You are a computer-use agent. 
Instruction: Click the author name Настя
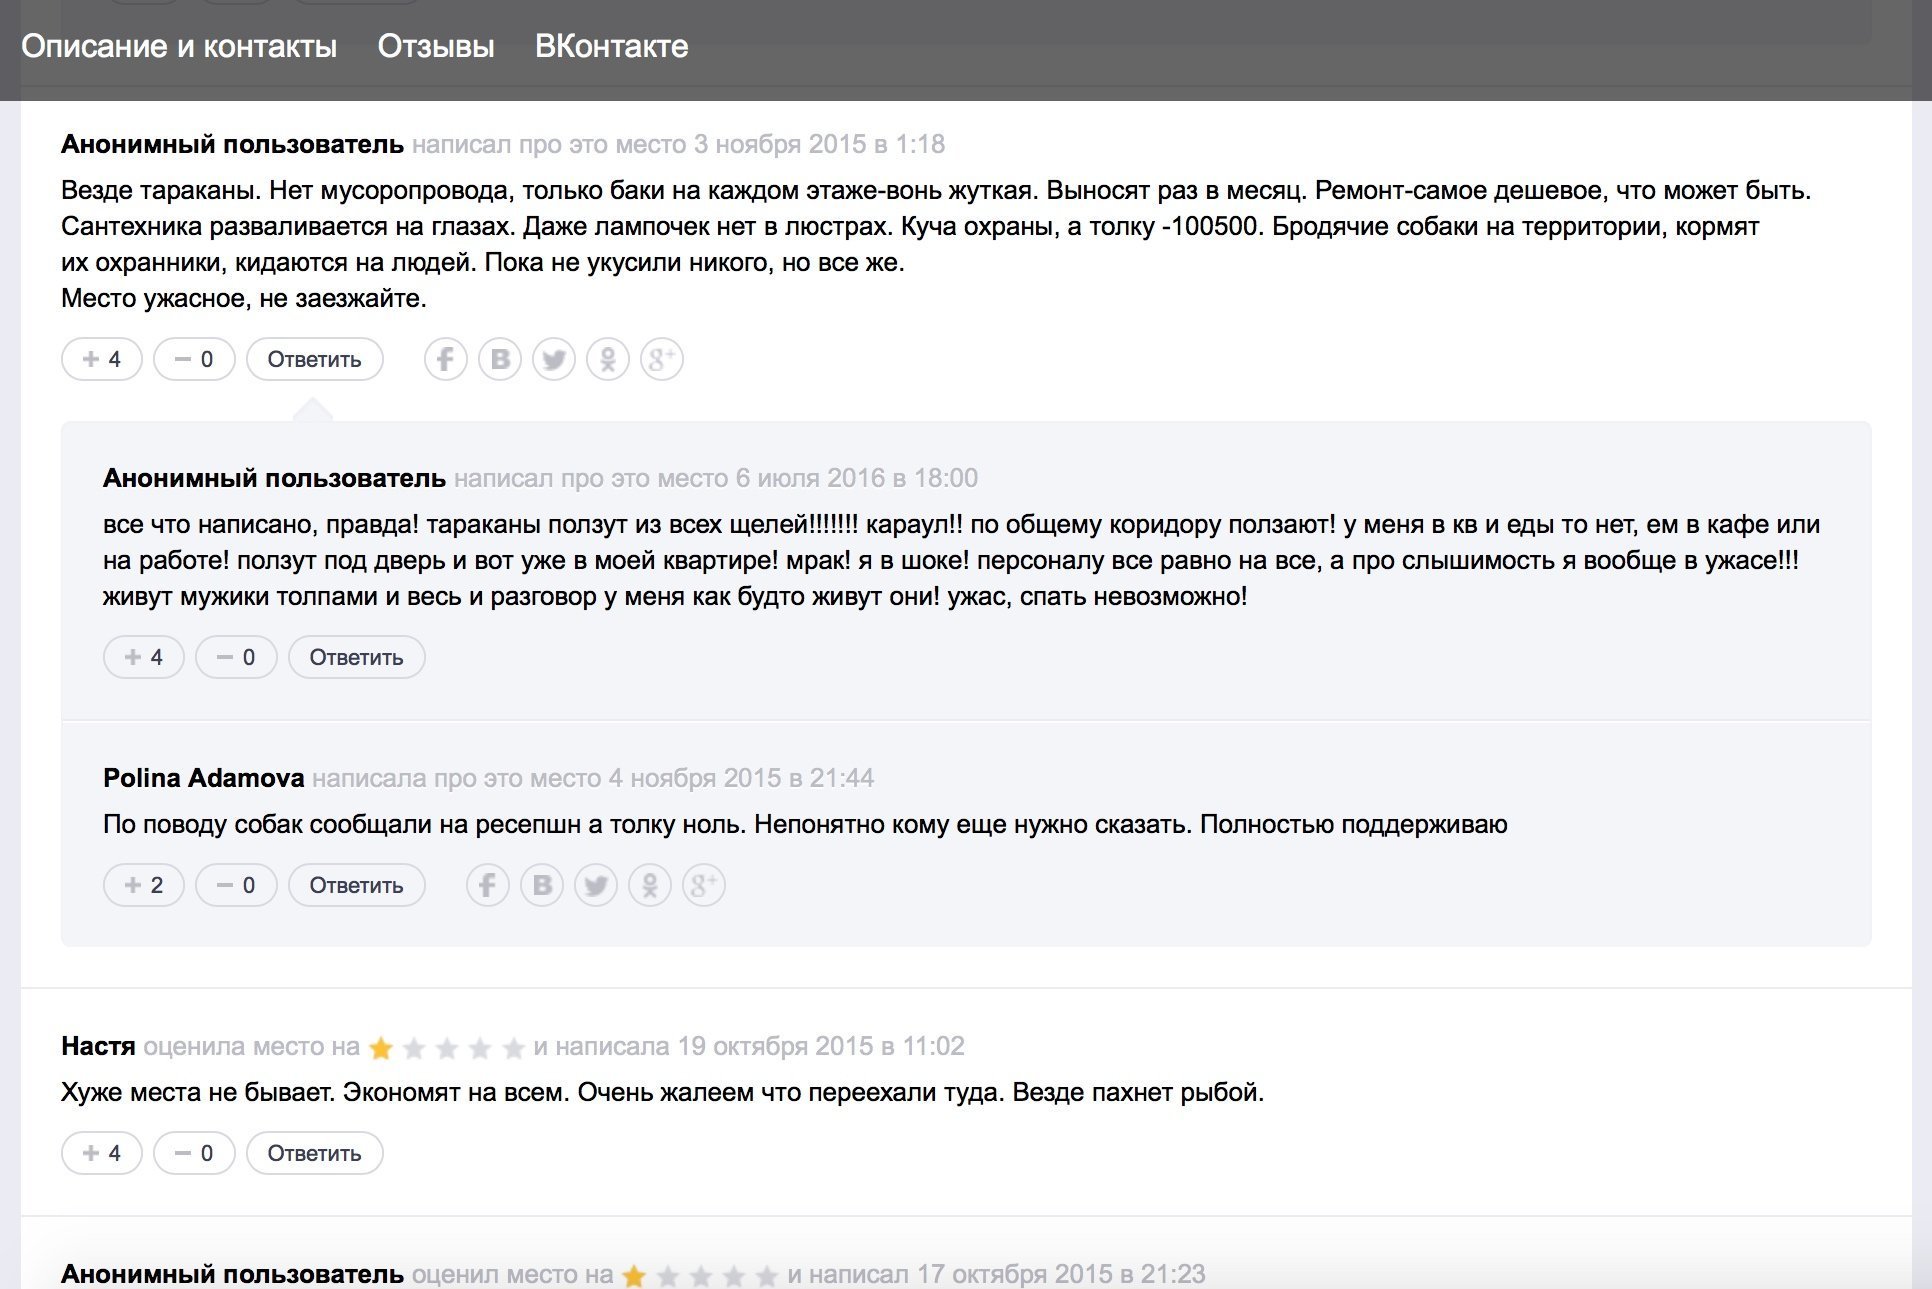98,1046
